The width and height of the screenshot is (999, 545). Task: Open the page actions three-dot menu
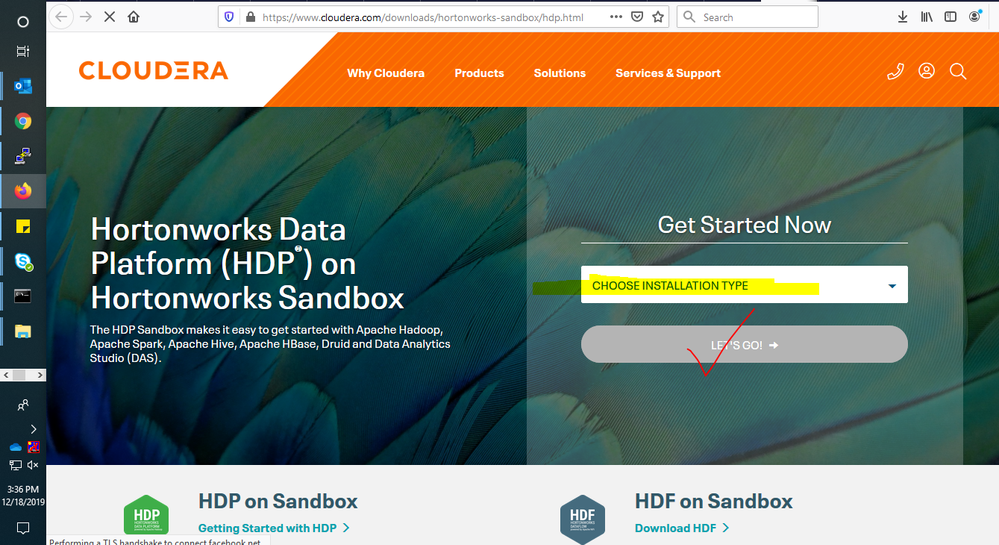tap(615, 17)
